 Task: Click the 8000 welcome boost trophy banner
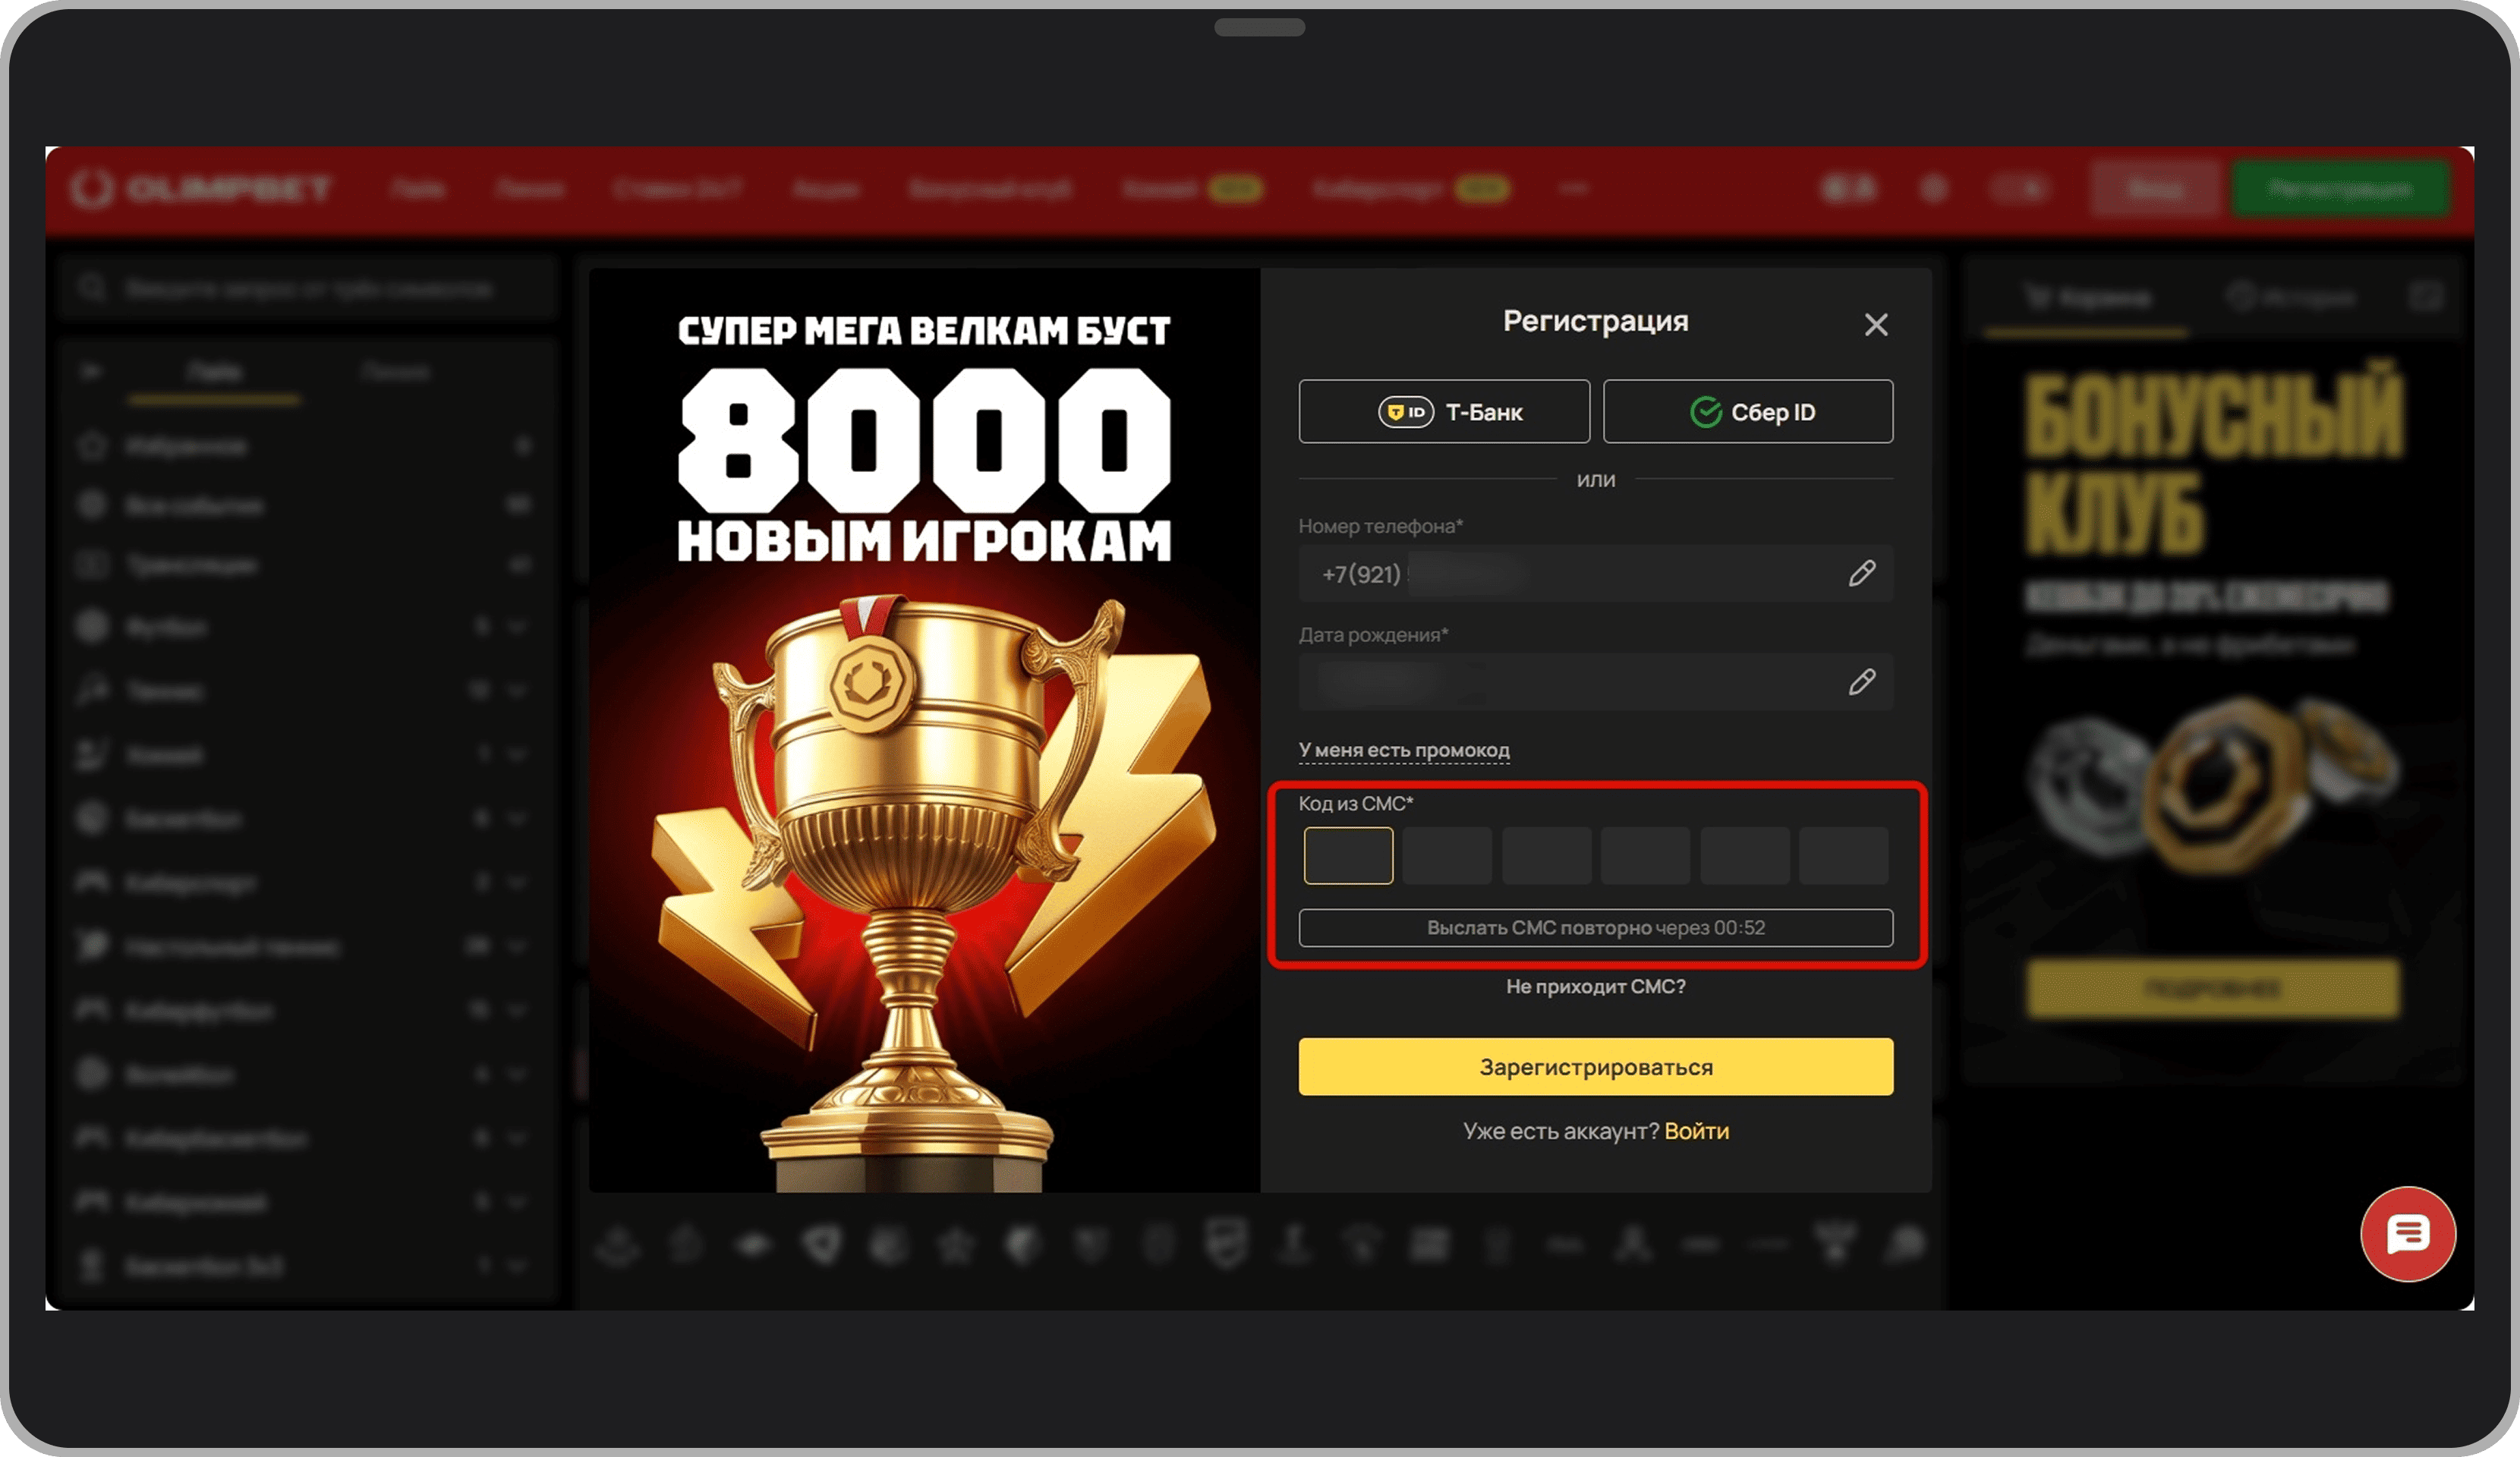(x=924, y=730)
